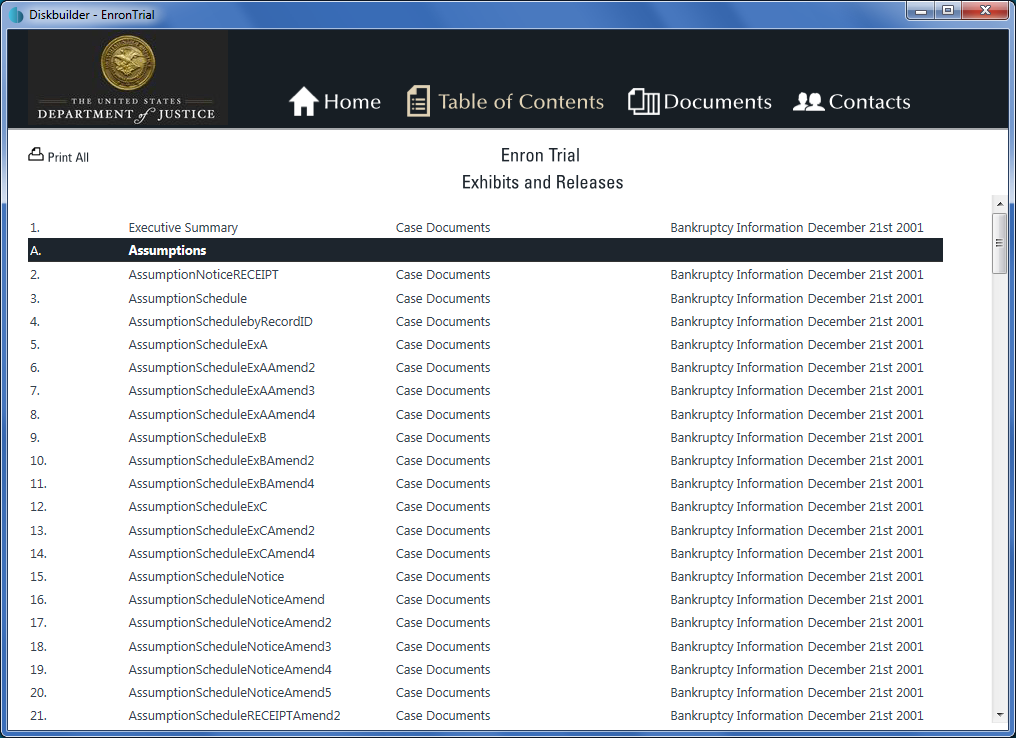Open AssumptionScheduleExCAmend4 document
Viewport: 1016px width, 738px height.
222,554
